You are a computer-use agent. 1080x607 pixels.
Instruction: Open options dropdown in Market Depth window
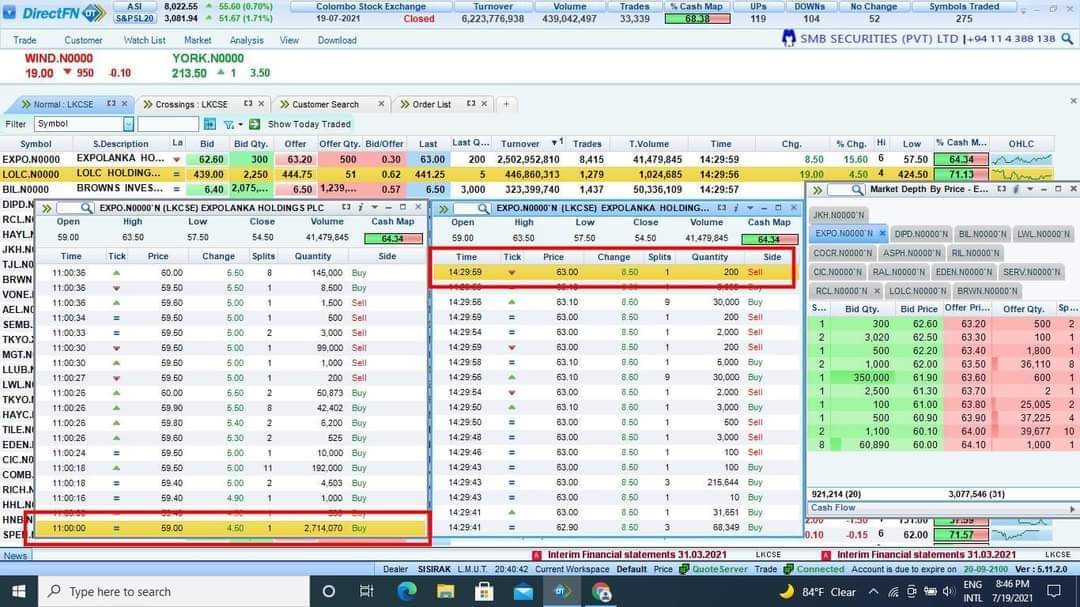(1030, 189)
